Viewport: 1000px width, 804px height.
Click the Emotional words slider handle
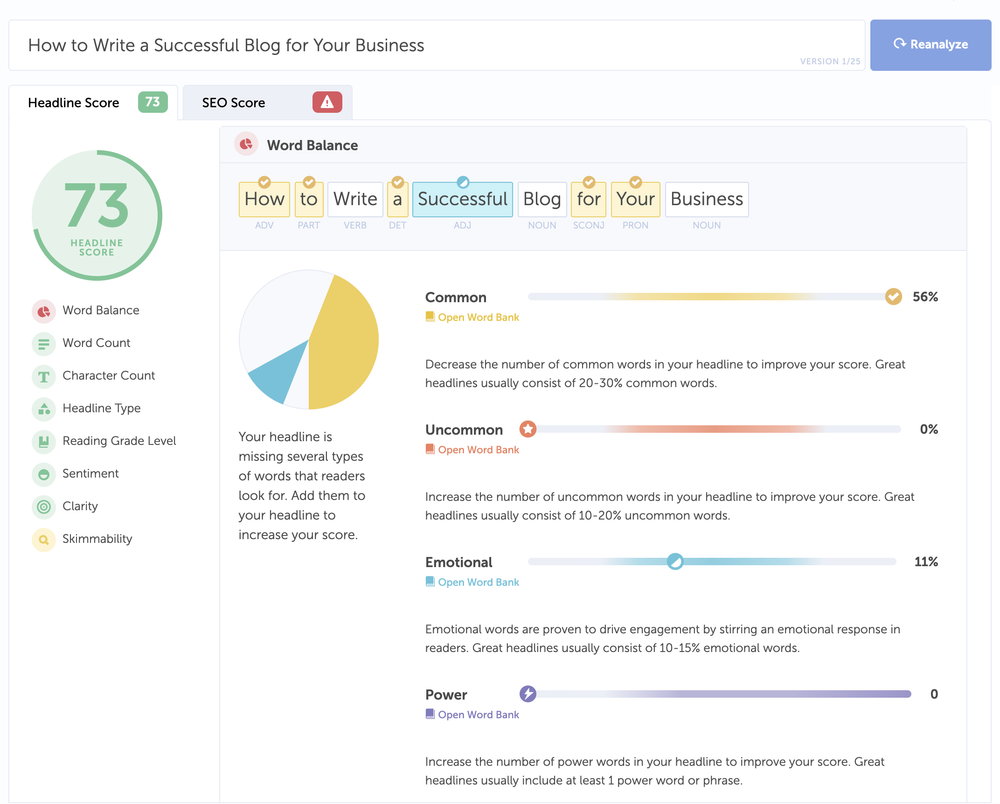click(675, 561)
